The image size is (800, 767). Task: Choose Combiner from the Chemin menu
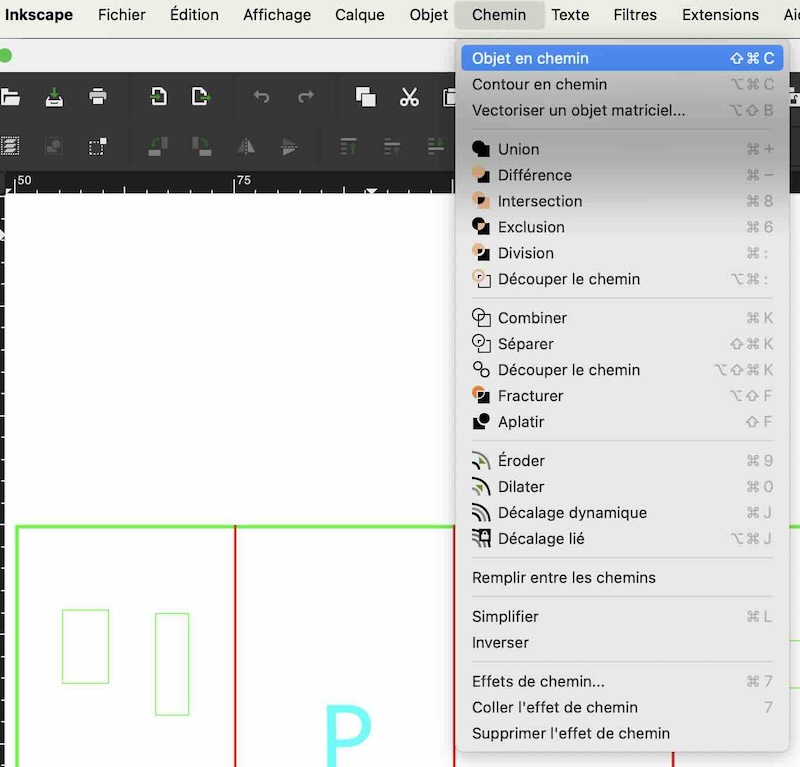[622, 318]
